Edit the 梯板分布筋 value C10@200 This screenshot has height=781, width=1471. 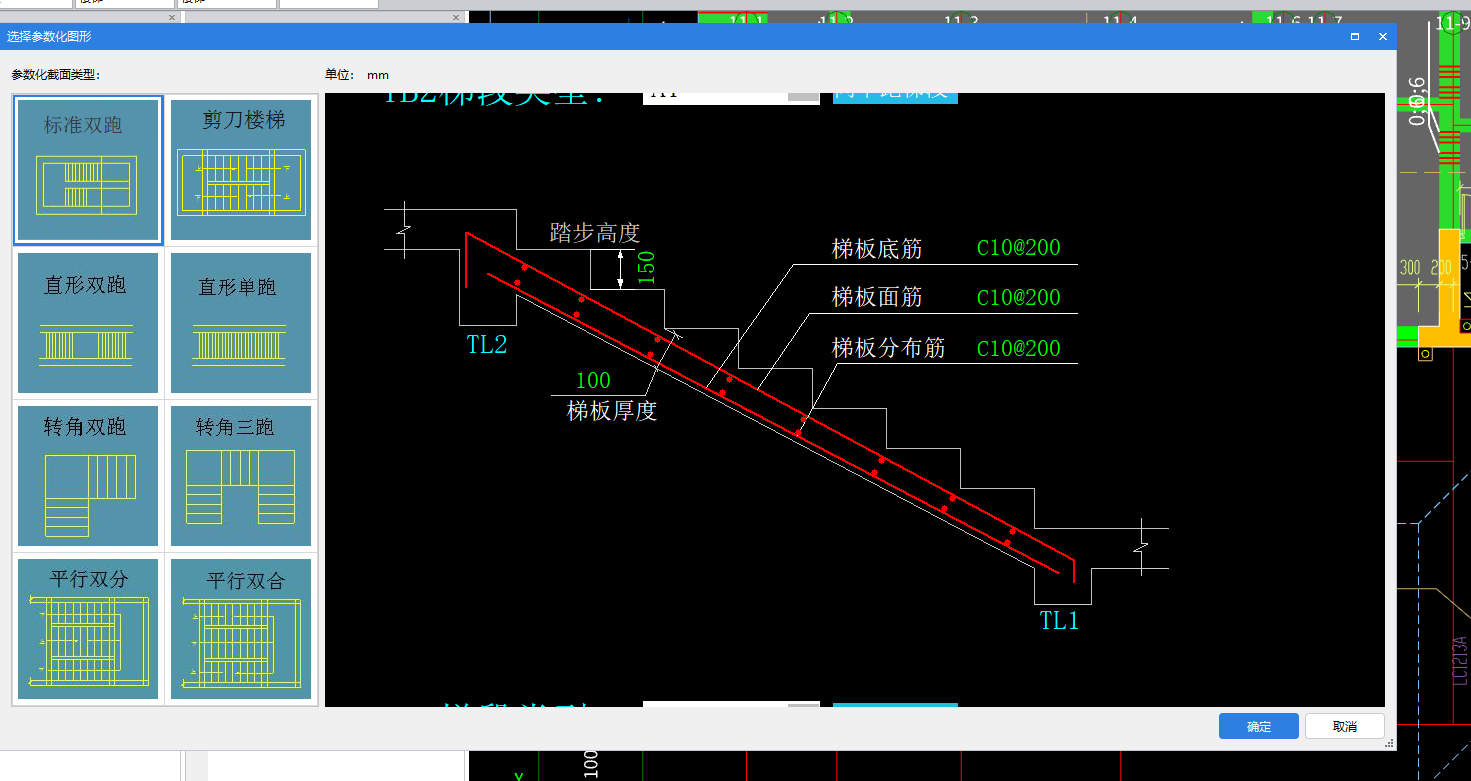pos(1018,348)
